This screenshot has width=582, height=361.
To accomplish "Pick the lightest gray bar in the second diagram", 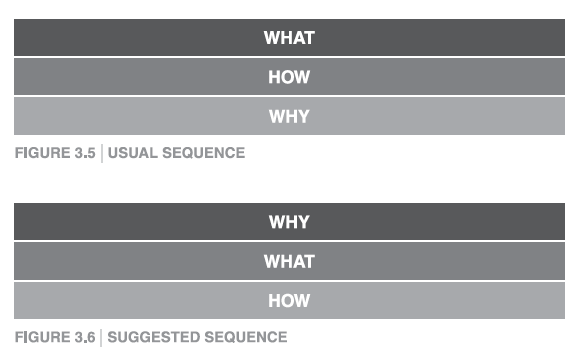I will 289,300.
